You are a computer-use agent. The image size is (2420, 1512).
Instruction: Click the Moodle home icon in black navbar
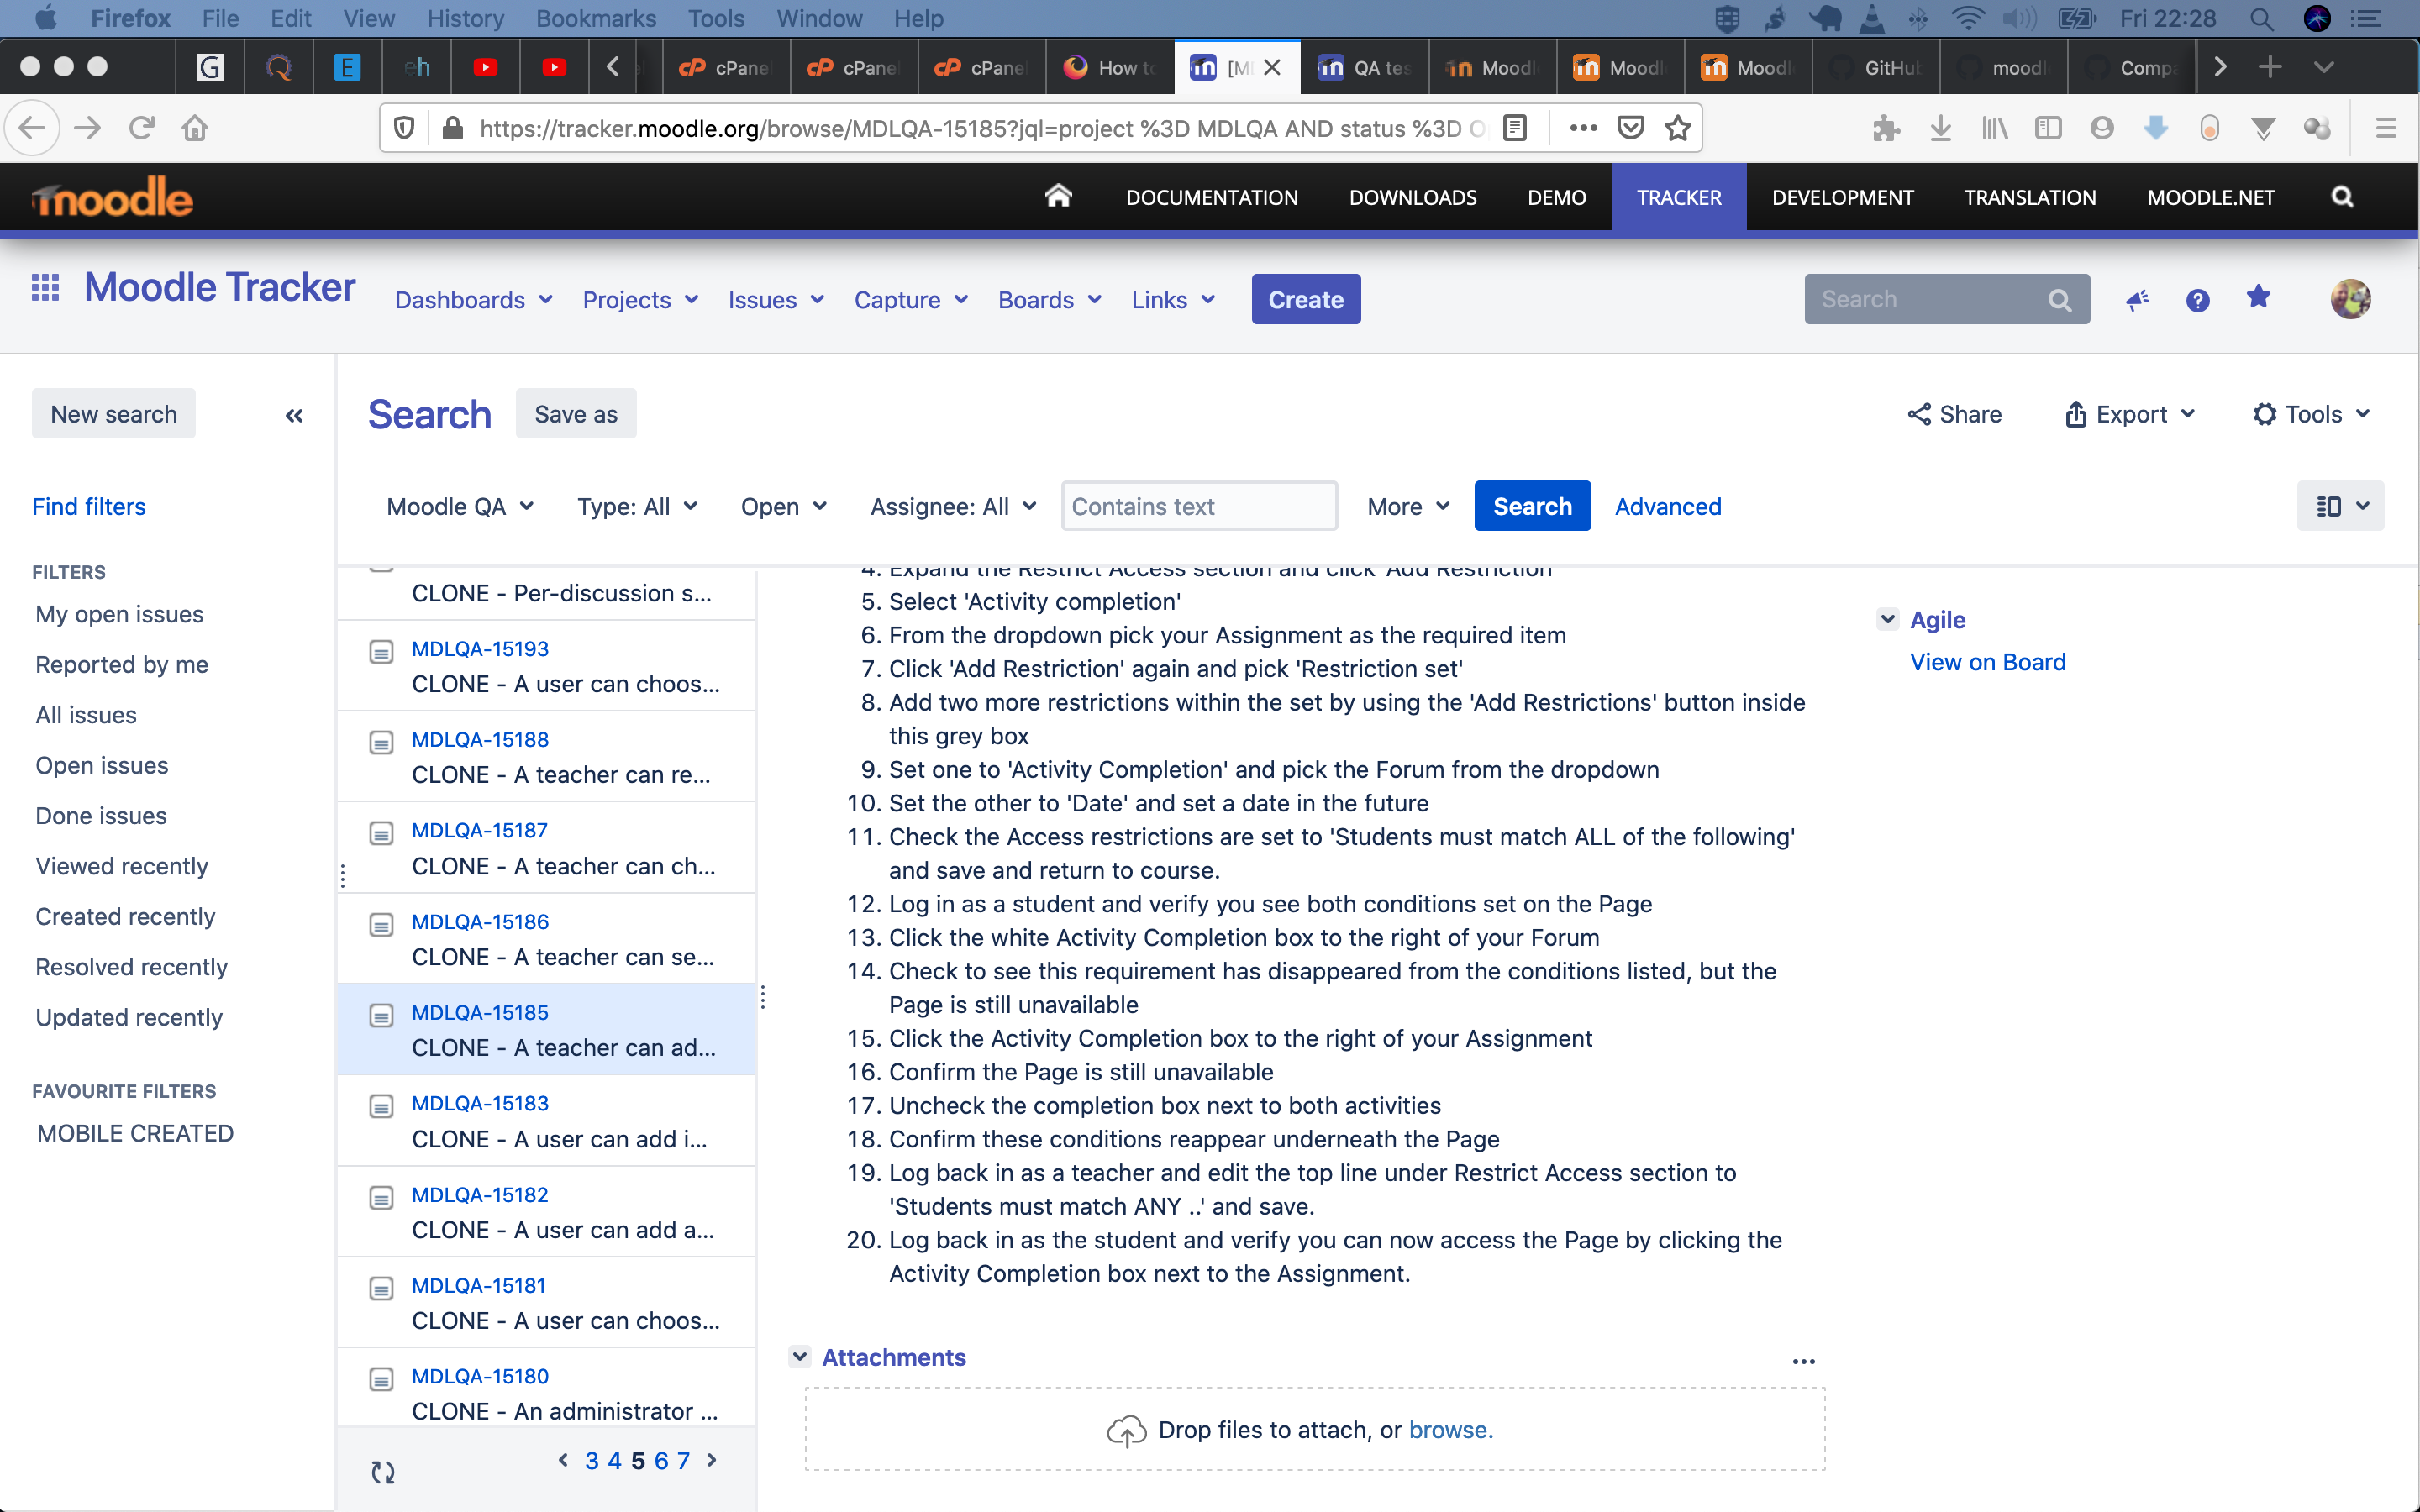tap(1058, 196)
